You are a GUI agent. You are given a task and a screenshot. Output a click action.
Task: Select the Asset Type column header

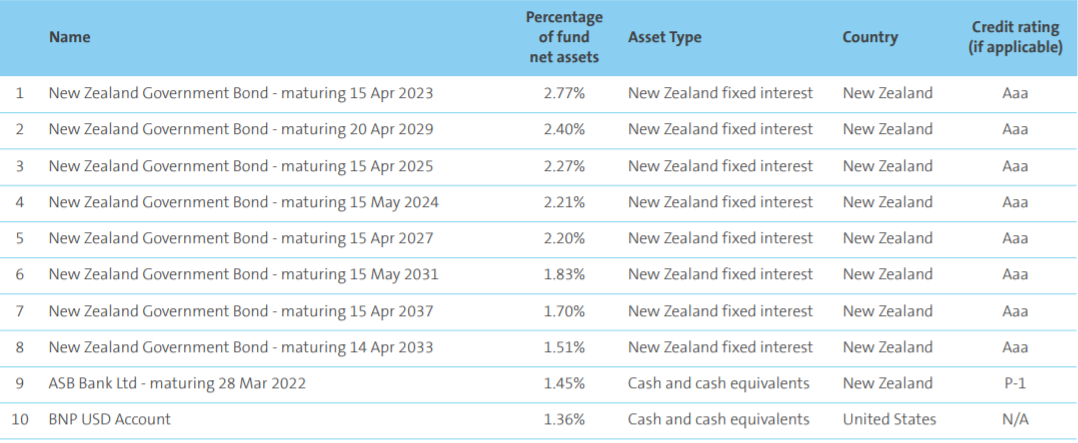tap(664, 37)
